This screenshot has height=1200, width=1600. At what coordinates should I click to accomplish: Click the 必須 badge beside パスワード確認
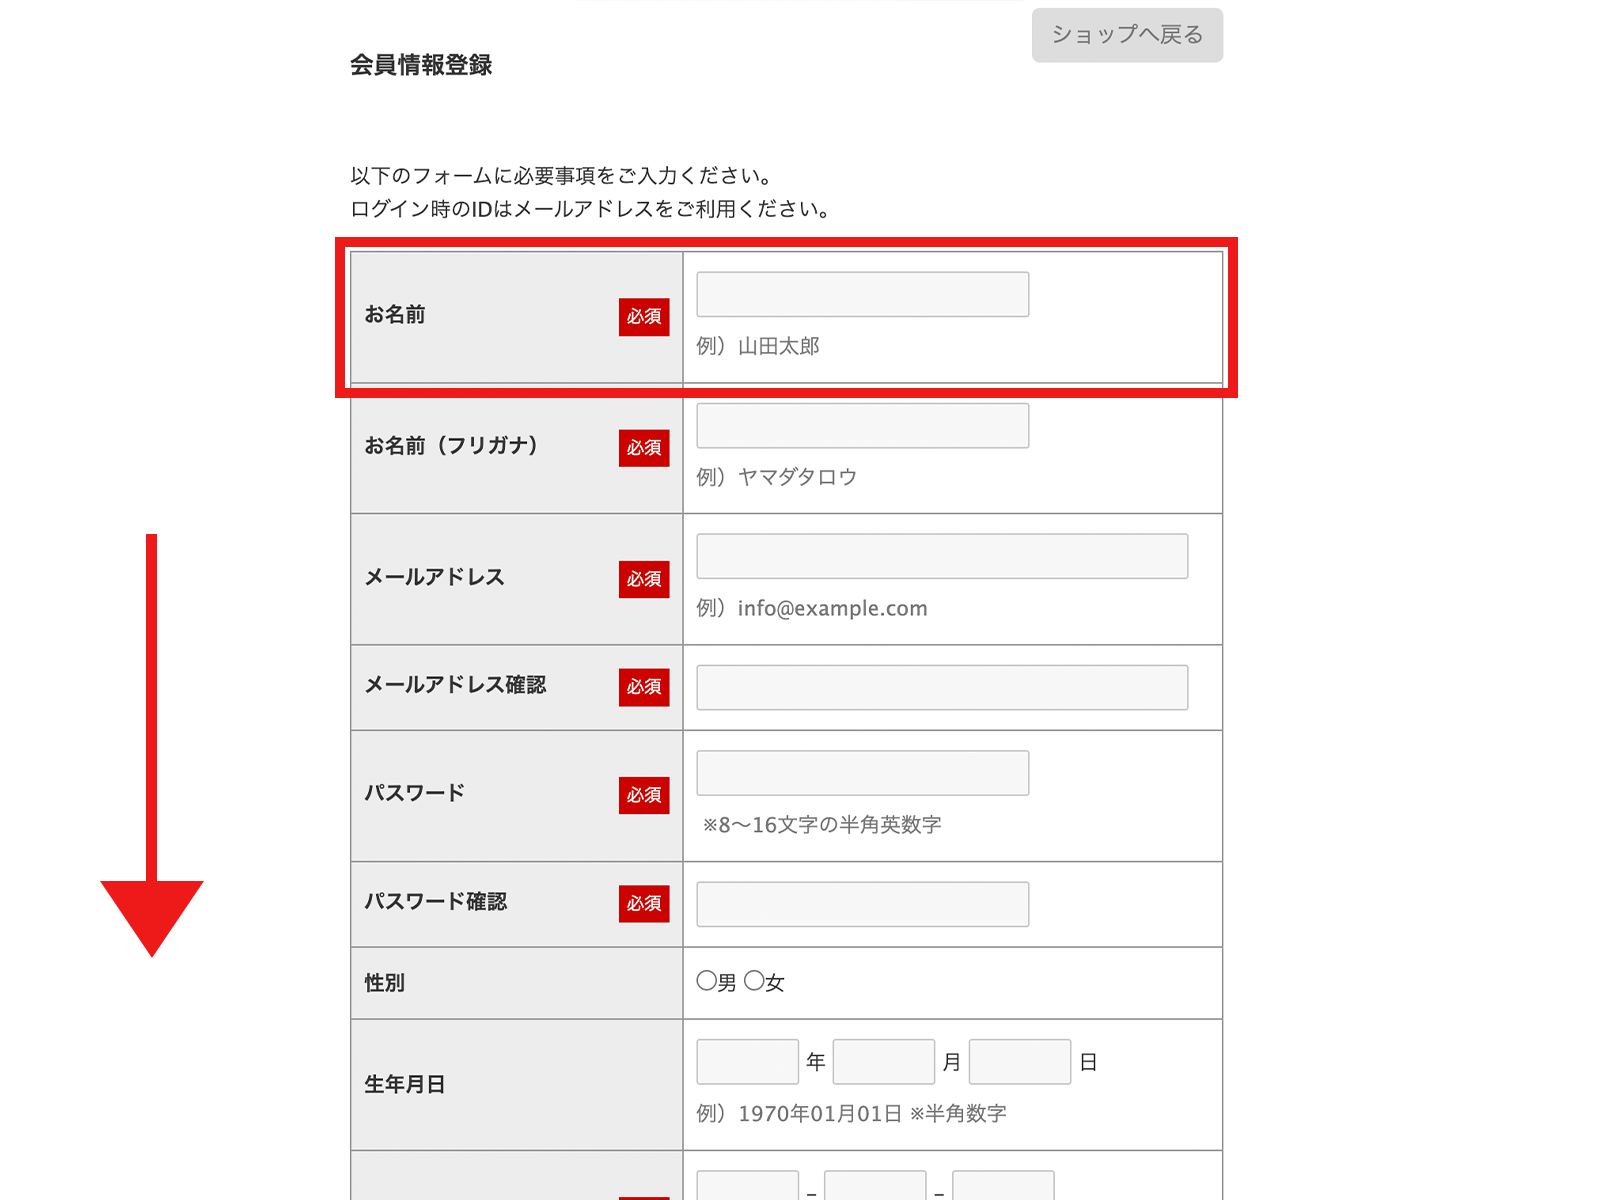tap(644, 904)
